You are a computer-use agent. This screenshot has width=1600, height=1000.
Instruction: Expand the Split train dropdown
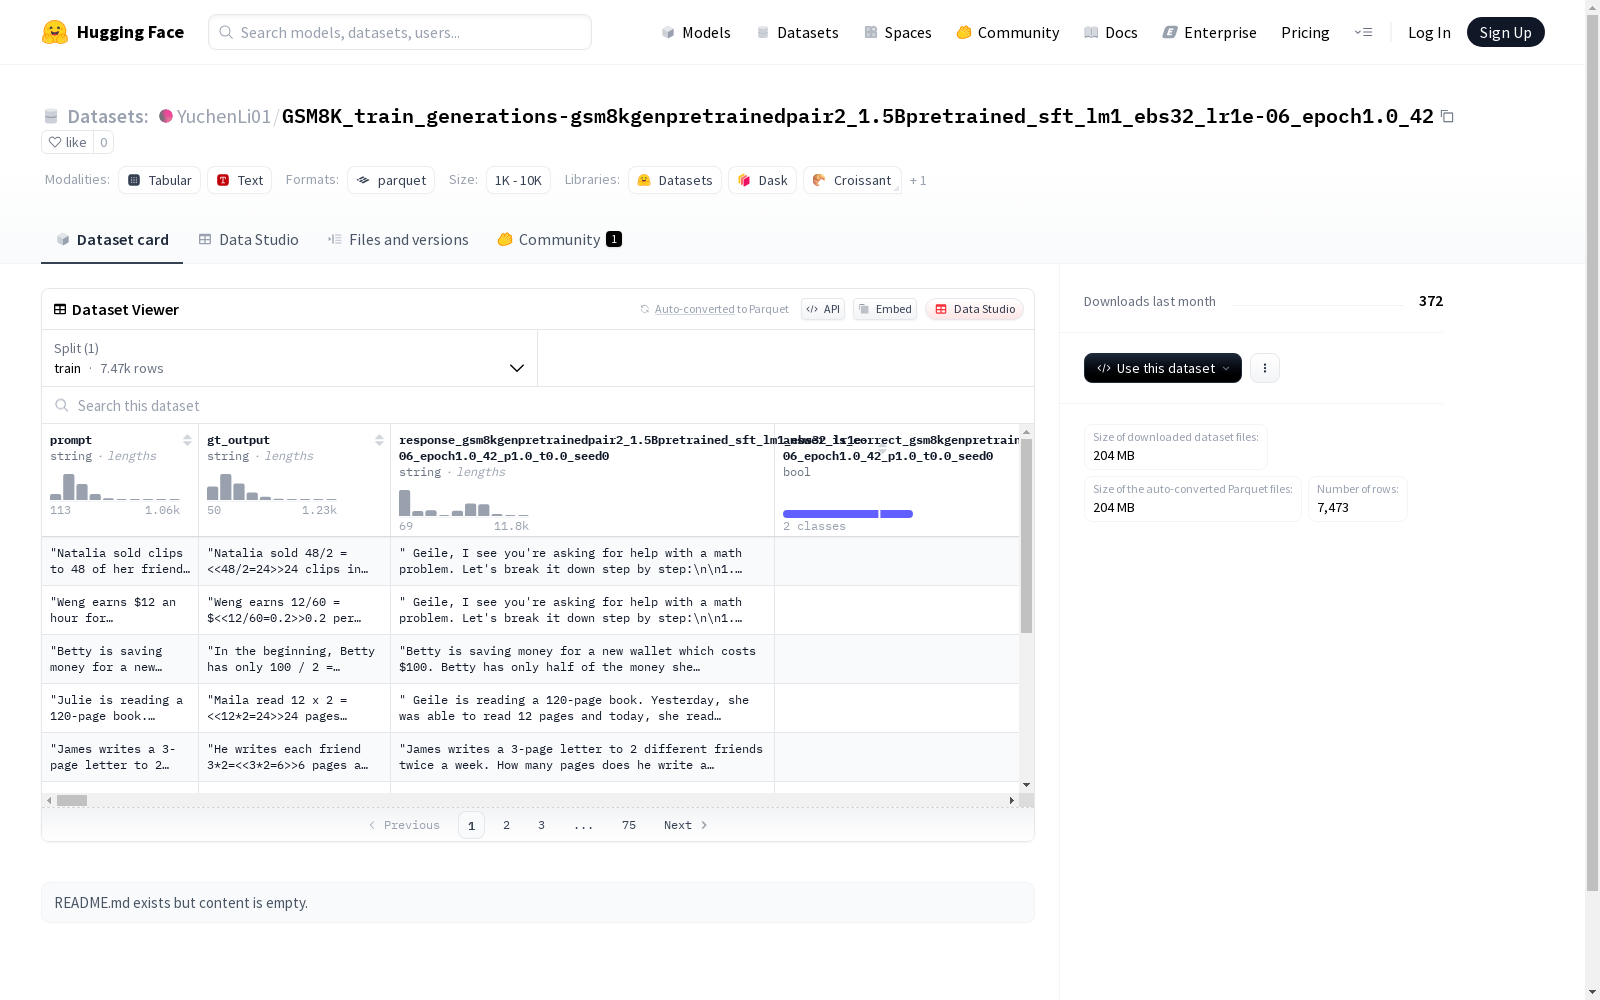click(x=290, y=358)
